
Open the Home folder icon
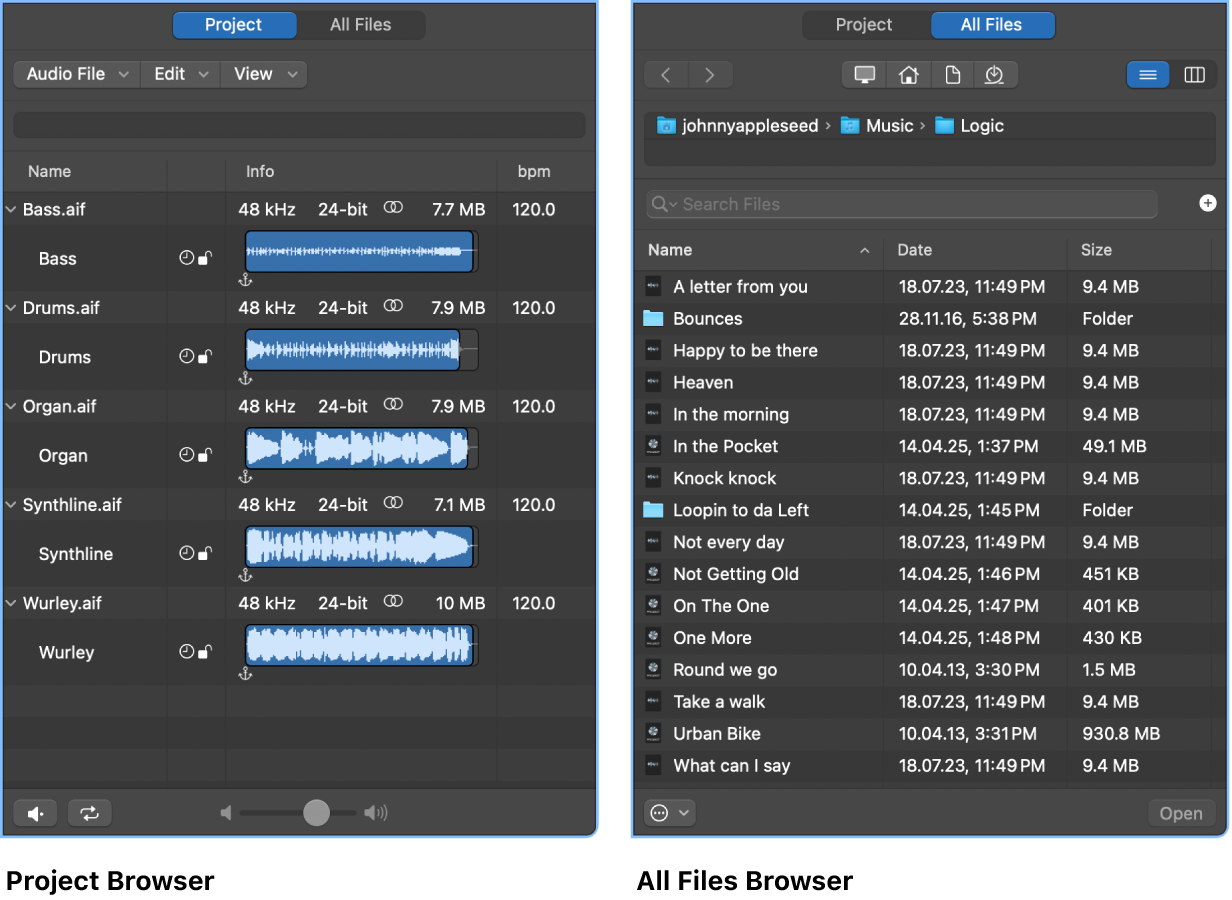coord(908,74)
